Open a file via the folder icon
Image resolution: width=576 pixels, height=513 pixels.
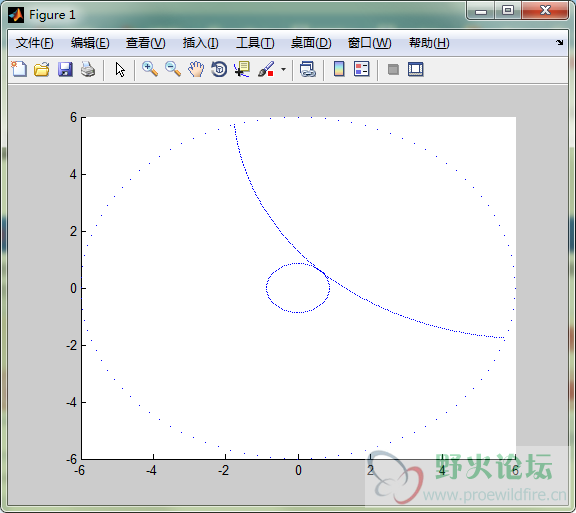[42, 69]
